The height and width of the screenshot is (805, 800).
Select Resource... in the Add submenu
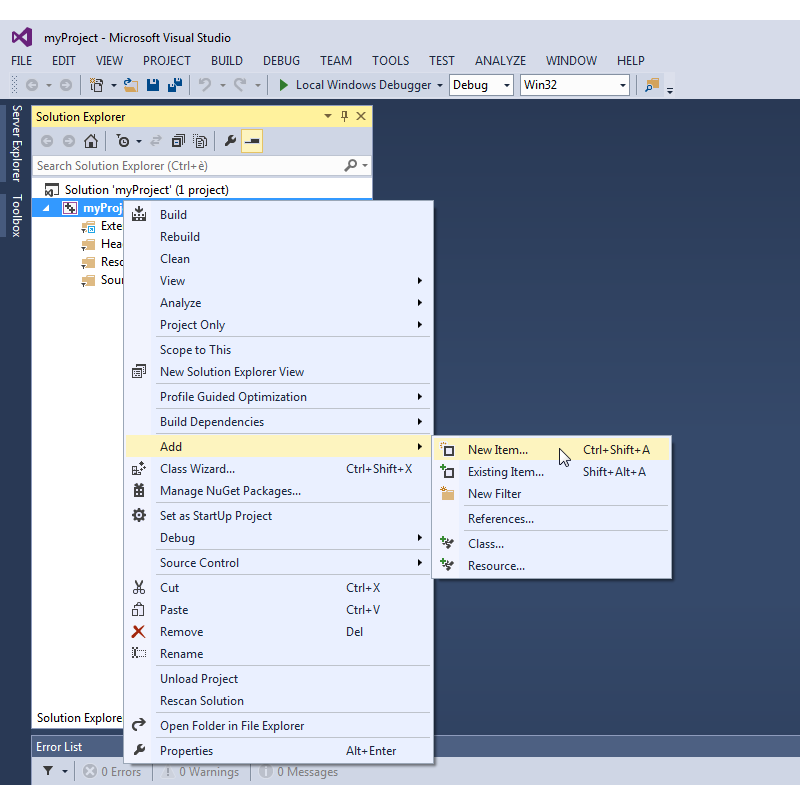552,566
